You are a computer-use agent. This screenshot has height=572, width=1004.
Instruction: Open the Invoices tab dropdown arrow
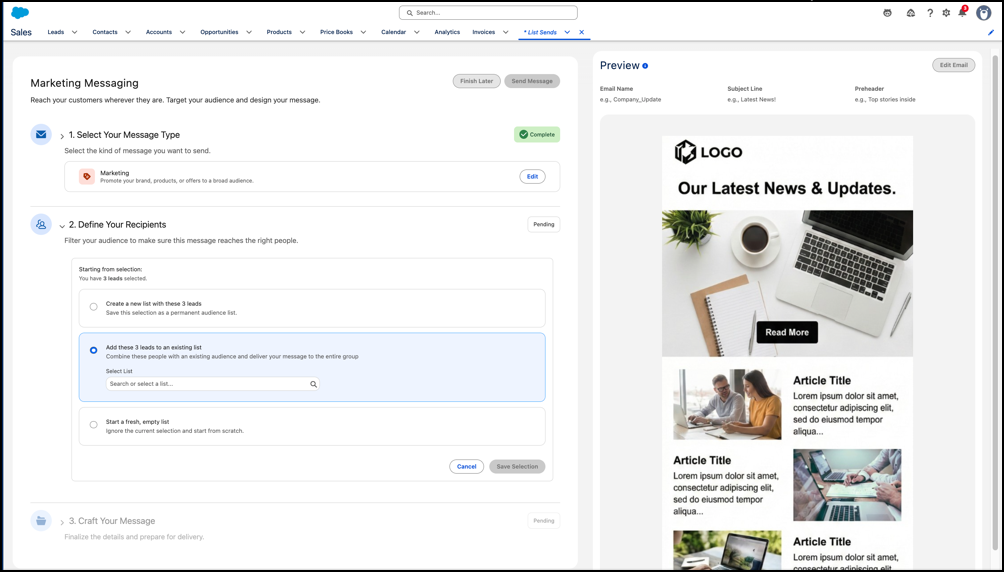click(506, 32)
